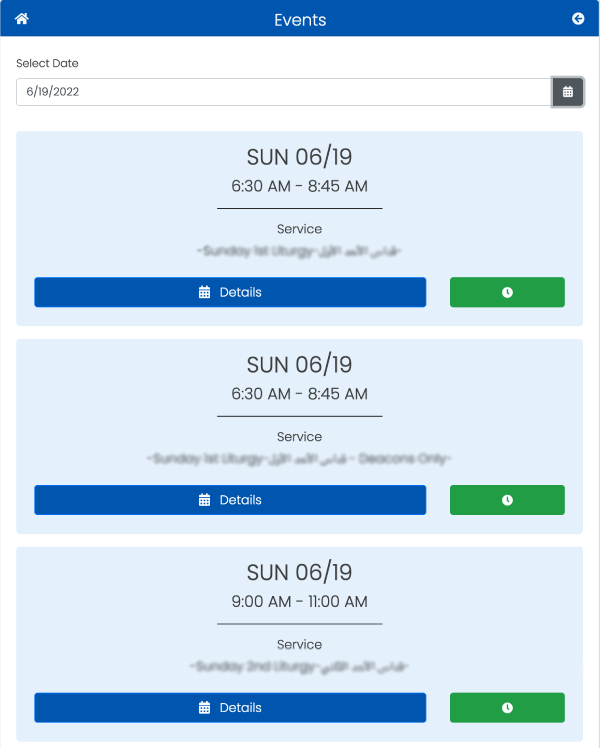This screenshot has height=748, width=600.
Task: Click the calendar icon in the third Details button
Action: coord(204,707)
